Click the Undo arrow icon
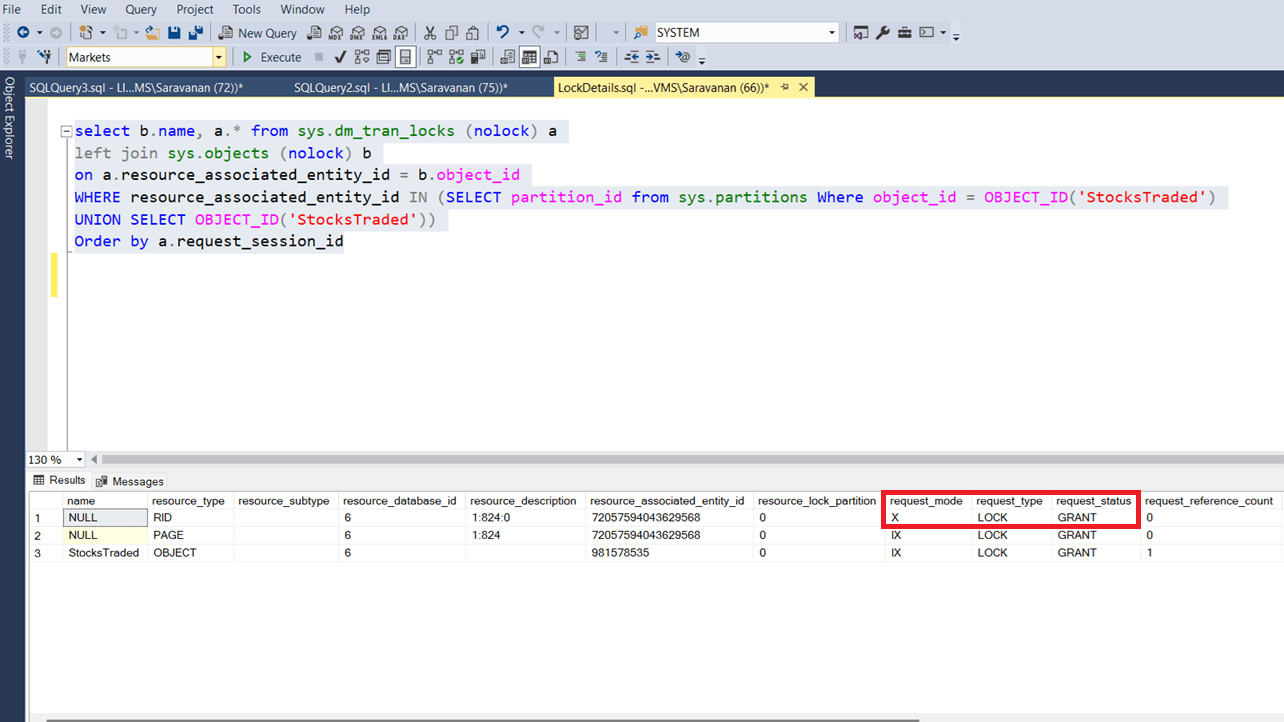 (503, 33)
